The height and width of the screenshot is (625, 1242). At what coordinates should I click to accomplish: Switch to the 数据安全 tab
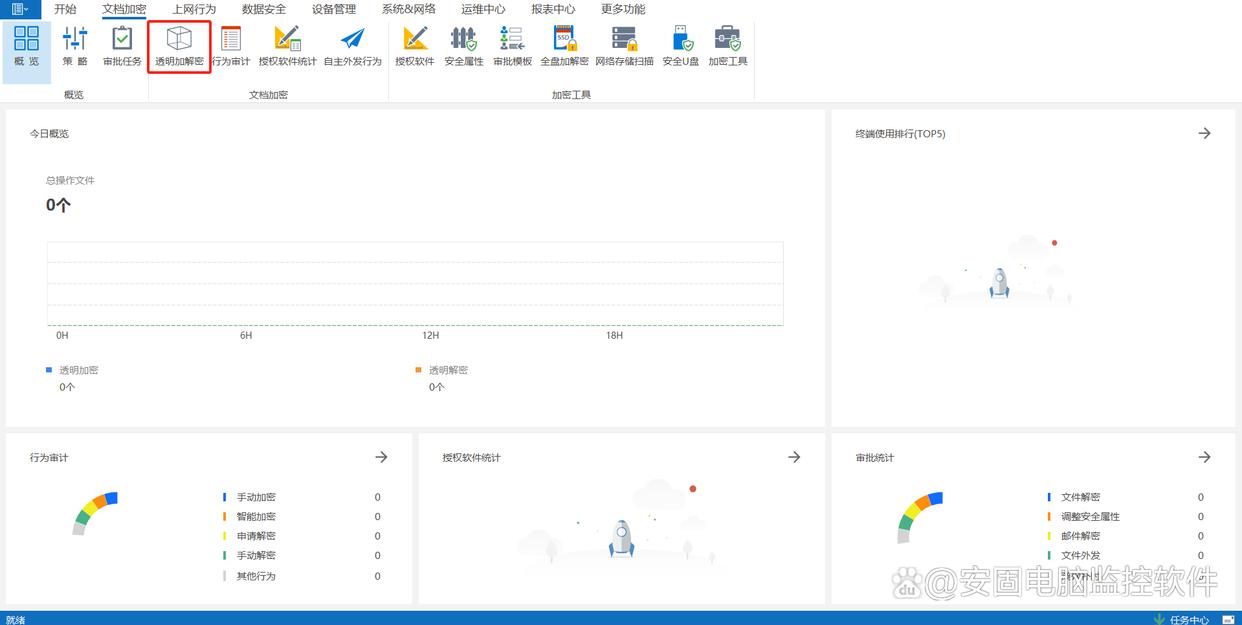(264, 9)
